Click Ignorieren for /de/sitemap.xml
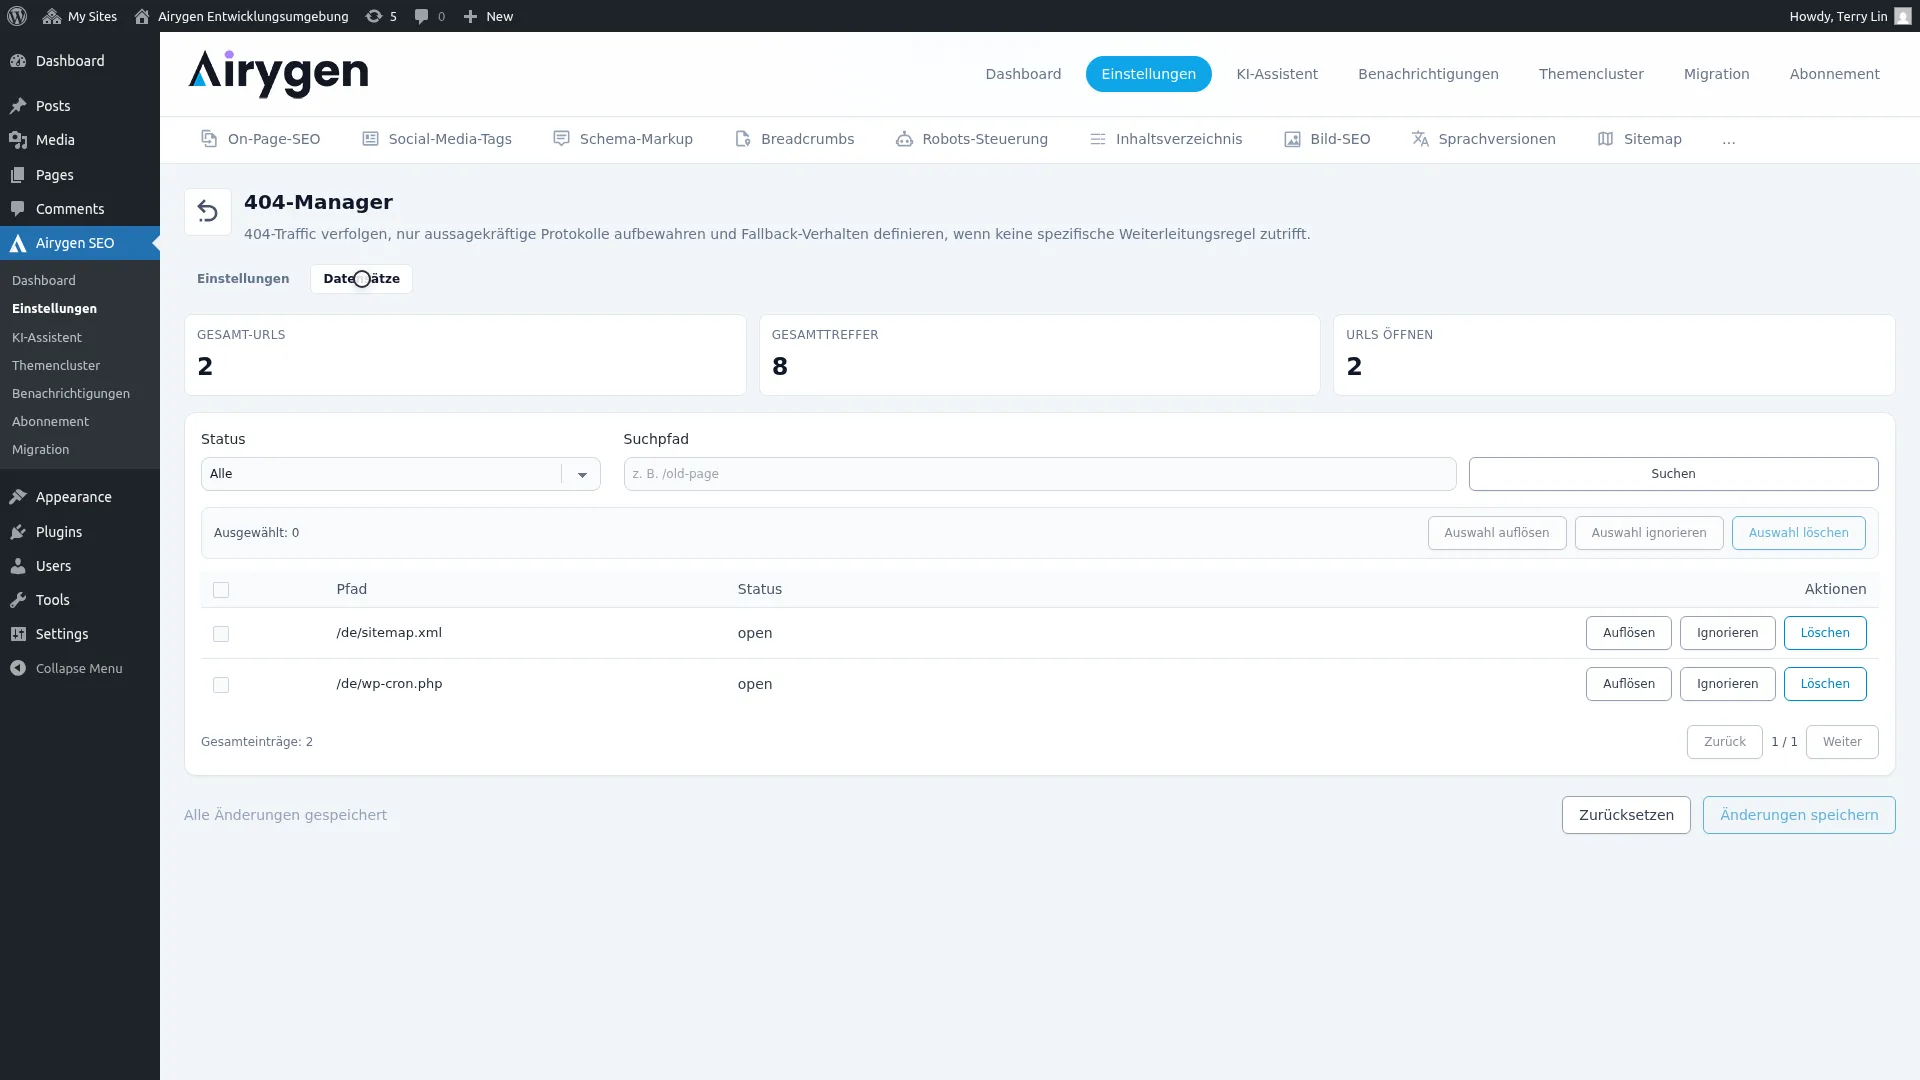This screenshot has width=1920, height=1080. coord(1727,633)
